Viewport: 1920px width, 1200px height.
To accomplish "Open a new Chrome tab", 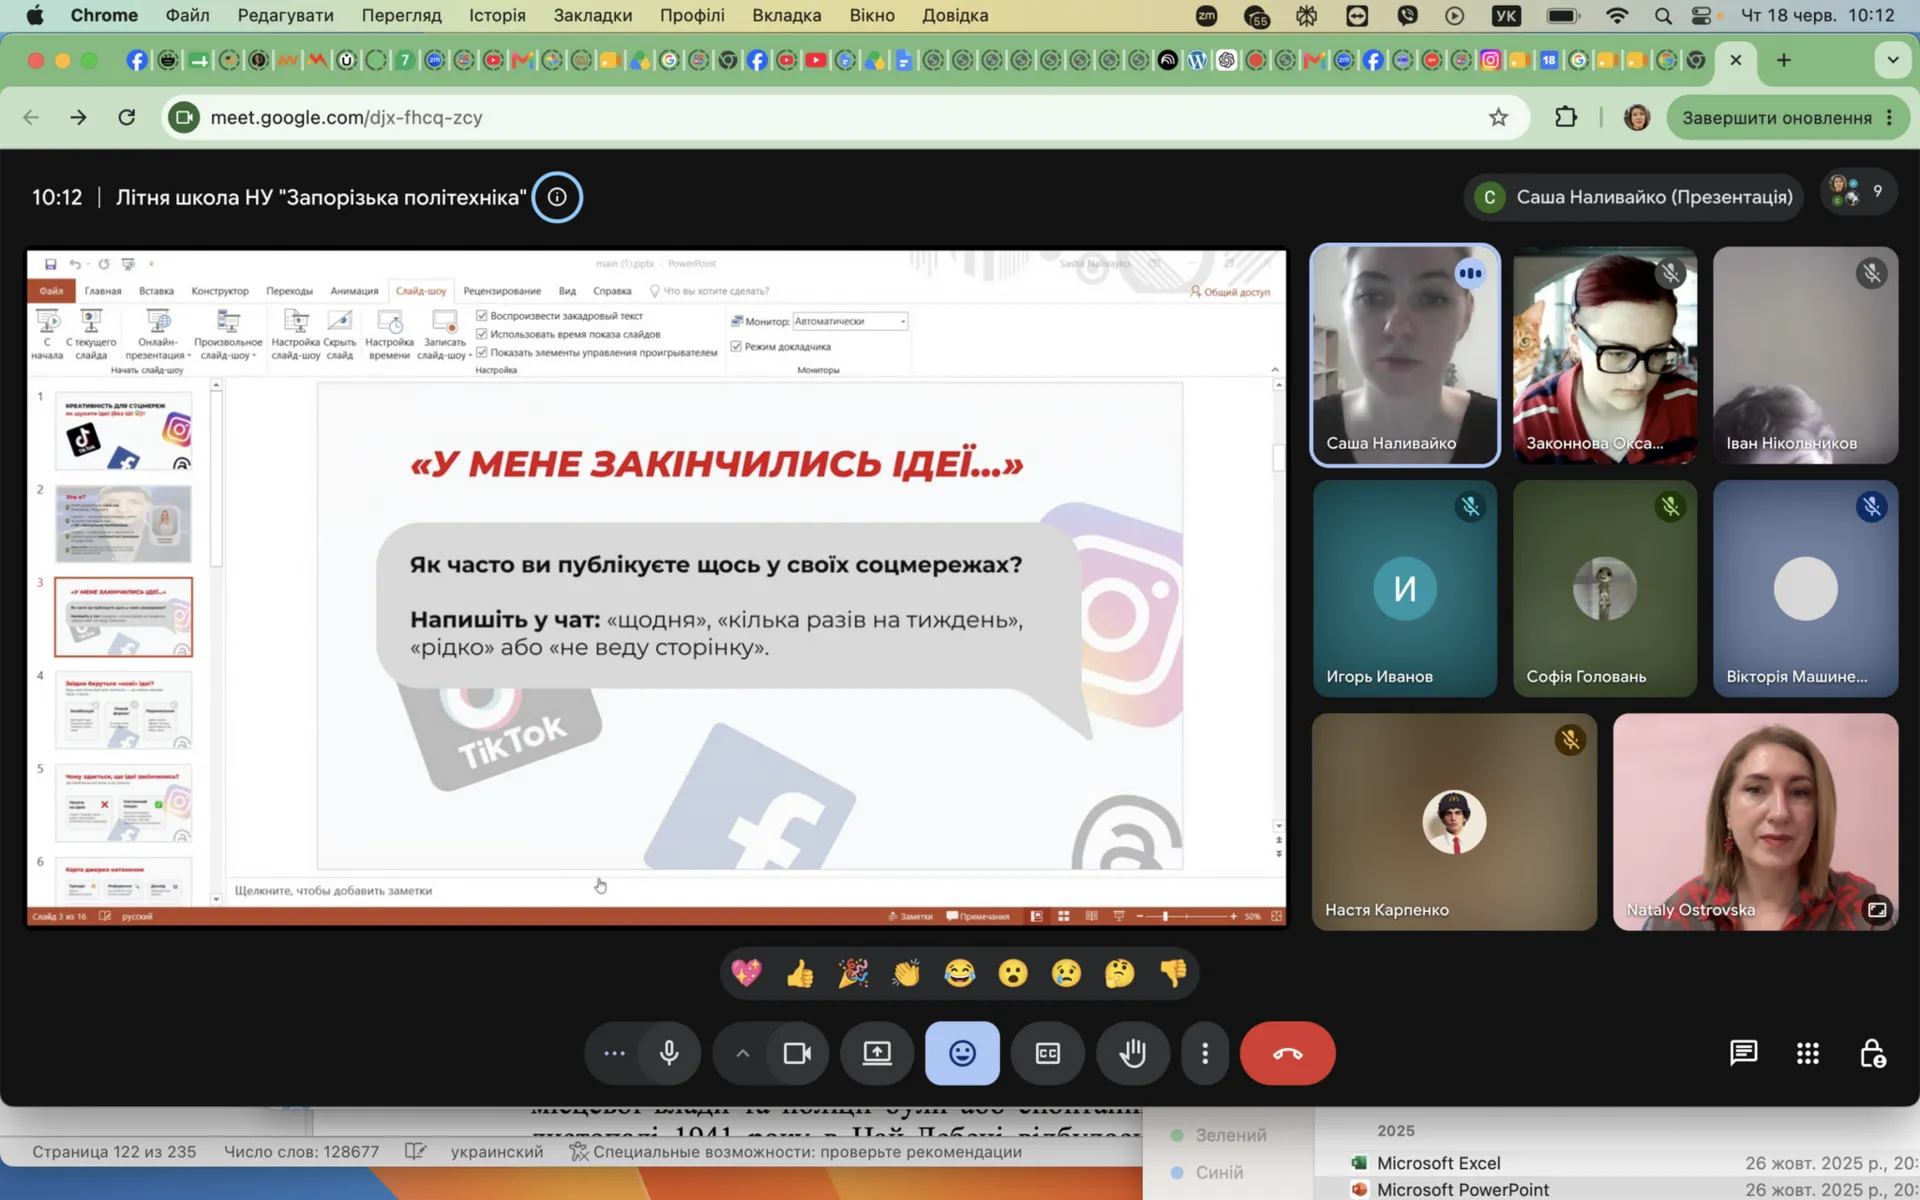I will coord(1784,60).
